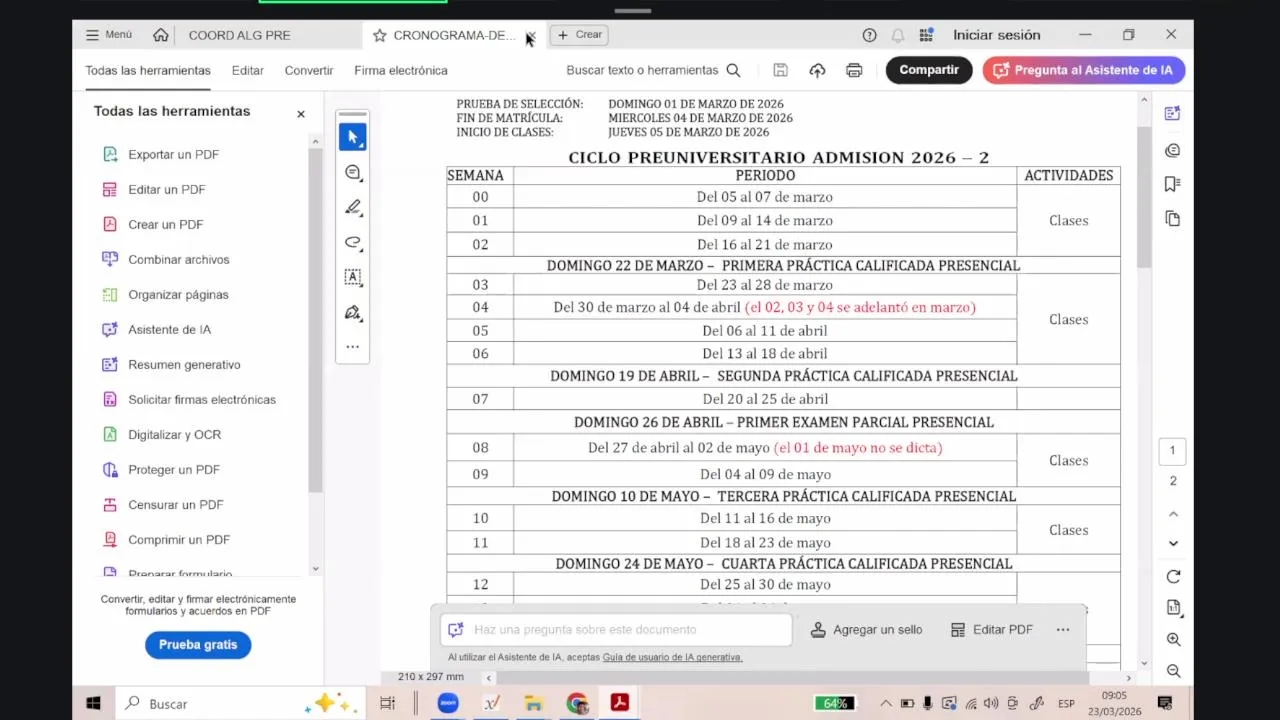Open page display fit options
The height and width of the screenshot is (720, 1280).
click(x=1173, y=607)
